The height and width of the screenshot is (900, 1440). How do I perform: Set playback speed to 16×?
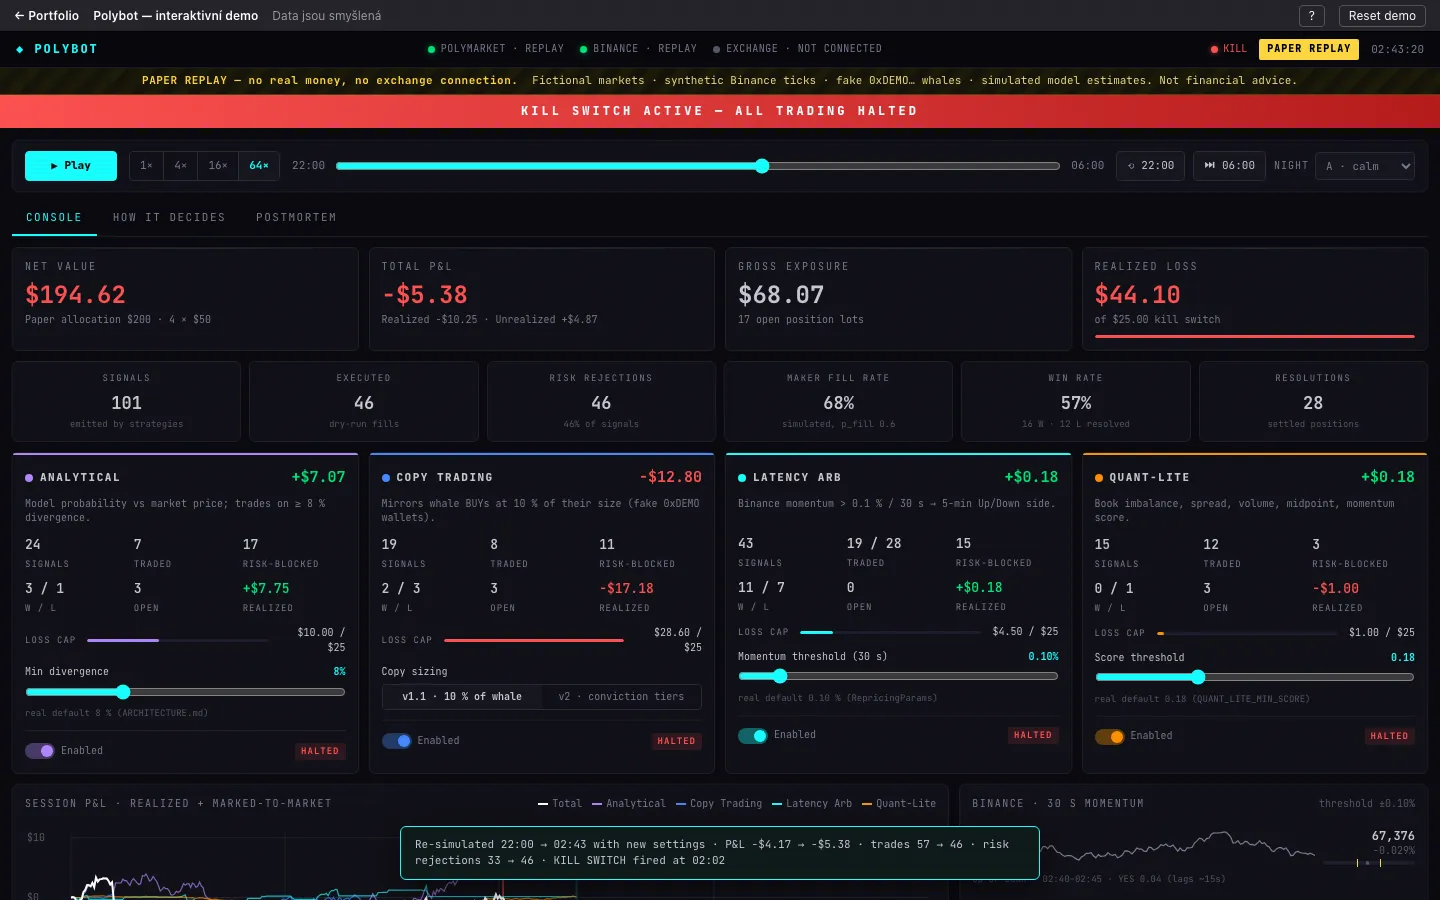218,166
